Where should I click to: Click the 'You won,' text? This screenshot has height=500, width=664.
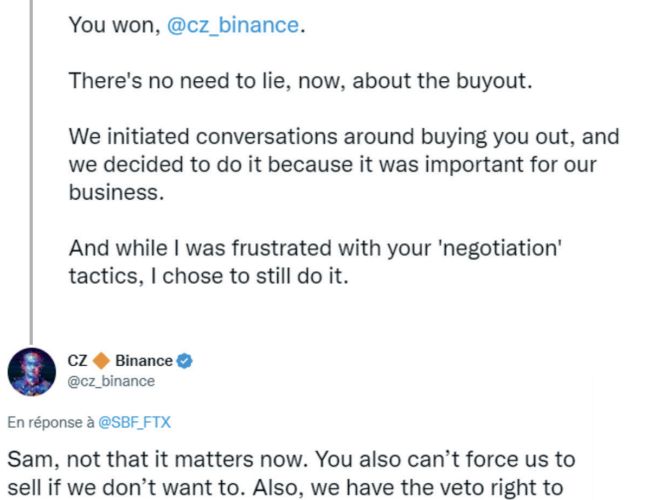pyautogui.click(x=115, y=25)
